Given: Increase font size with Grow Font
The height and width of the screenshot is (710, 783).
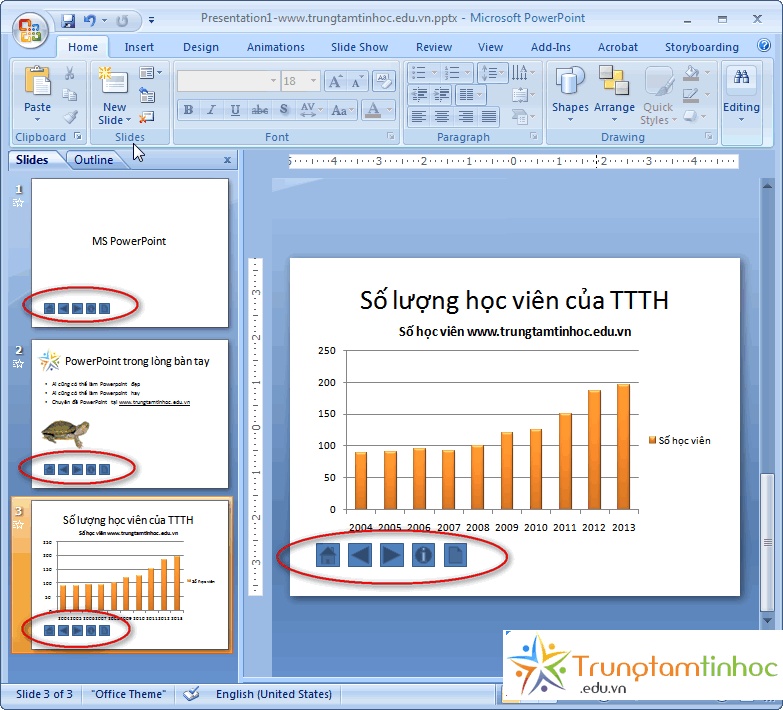Looking at the screenshot, I should [x=335, y=81].
